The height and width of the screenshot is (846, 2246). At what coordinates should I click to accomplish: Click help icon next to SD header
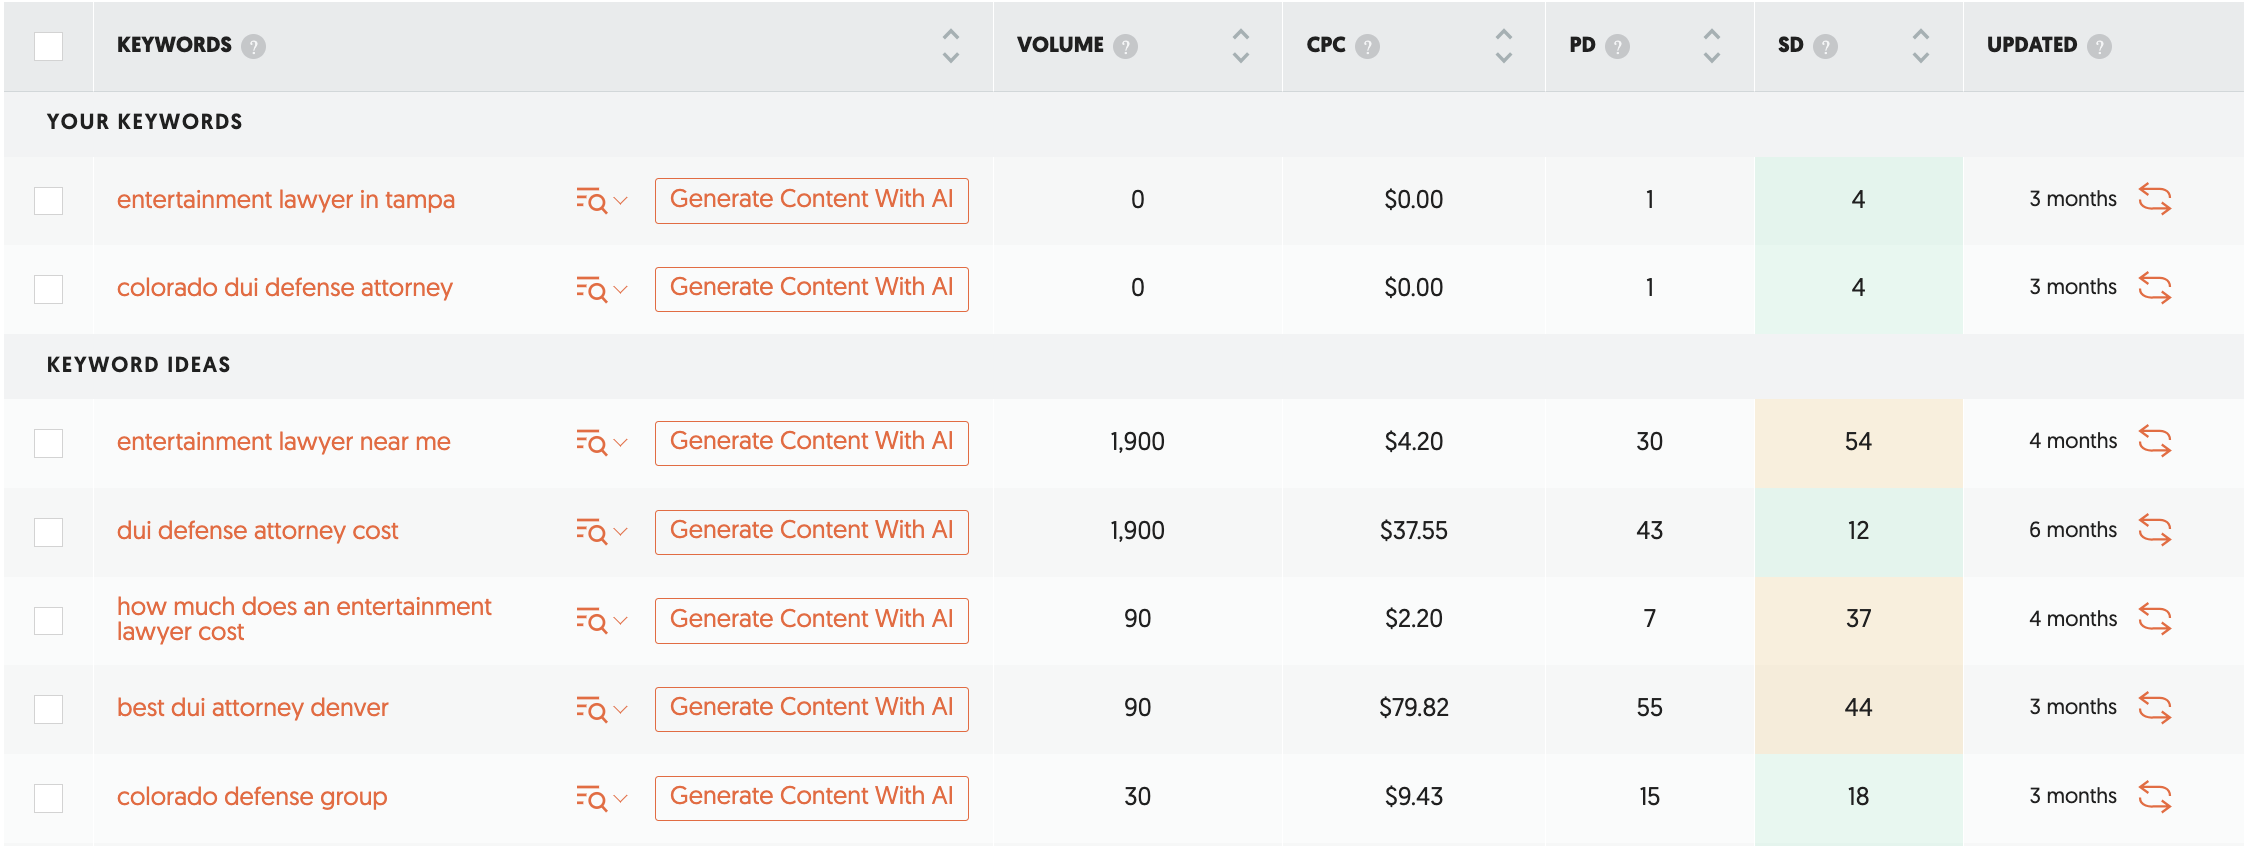(x=1826, y=46)
